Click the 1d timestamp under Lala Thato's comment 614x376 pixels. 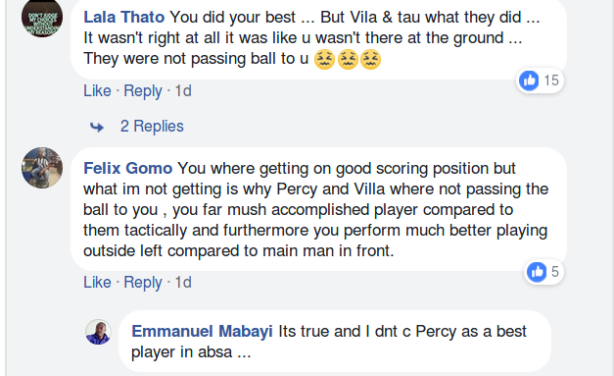(183, 91)
